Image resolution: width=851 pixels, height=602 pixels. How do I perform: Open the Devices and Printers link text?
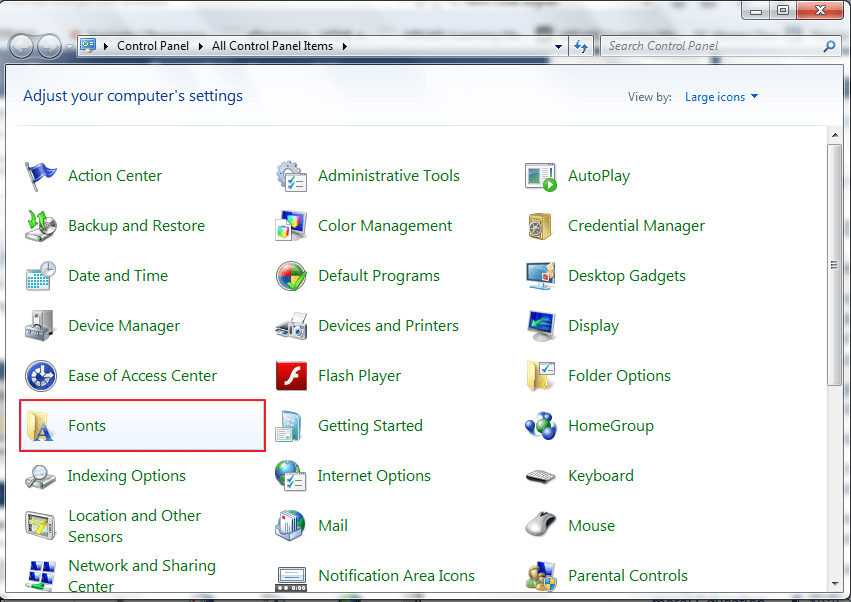click(388, 326)
